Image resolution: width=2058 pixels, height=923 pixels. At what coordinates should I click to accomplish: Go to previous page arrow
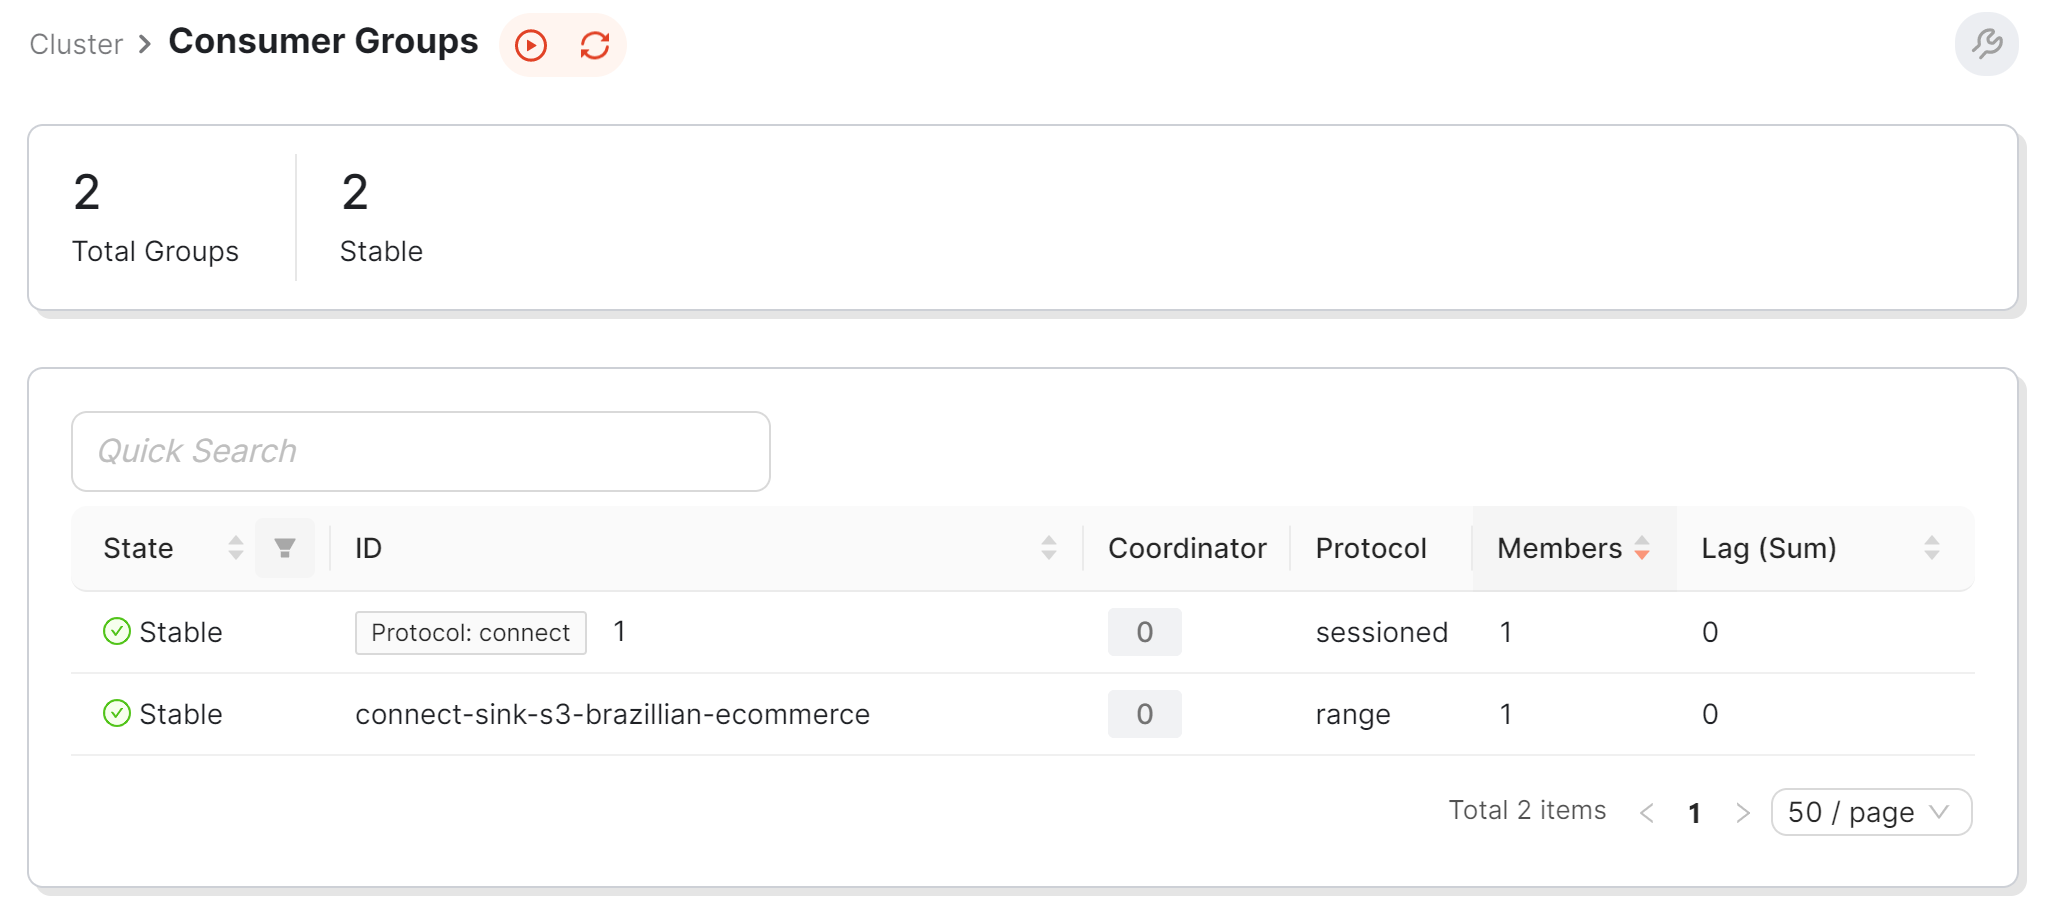(x=1647, y=813)
